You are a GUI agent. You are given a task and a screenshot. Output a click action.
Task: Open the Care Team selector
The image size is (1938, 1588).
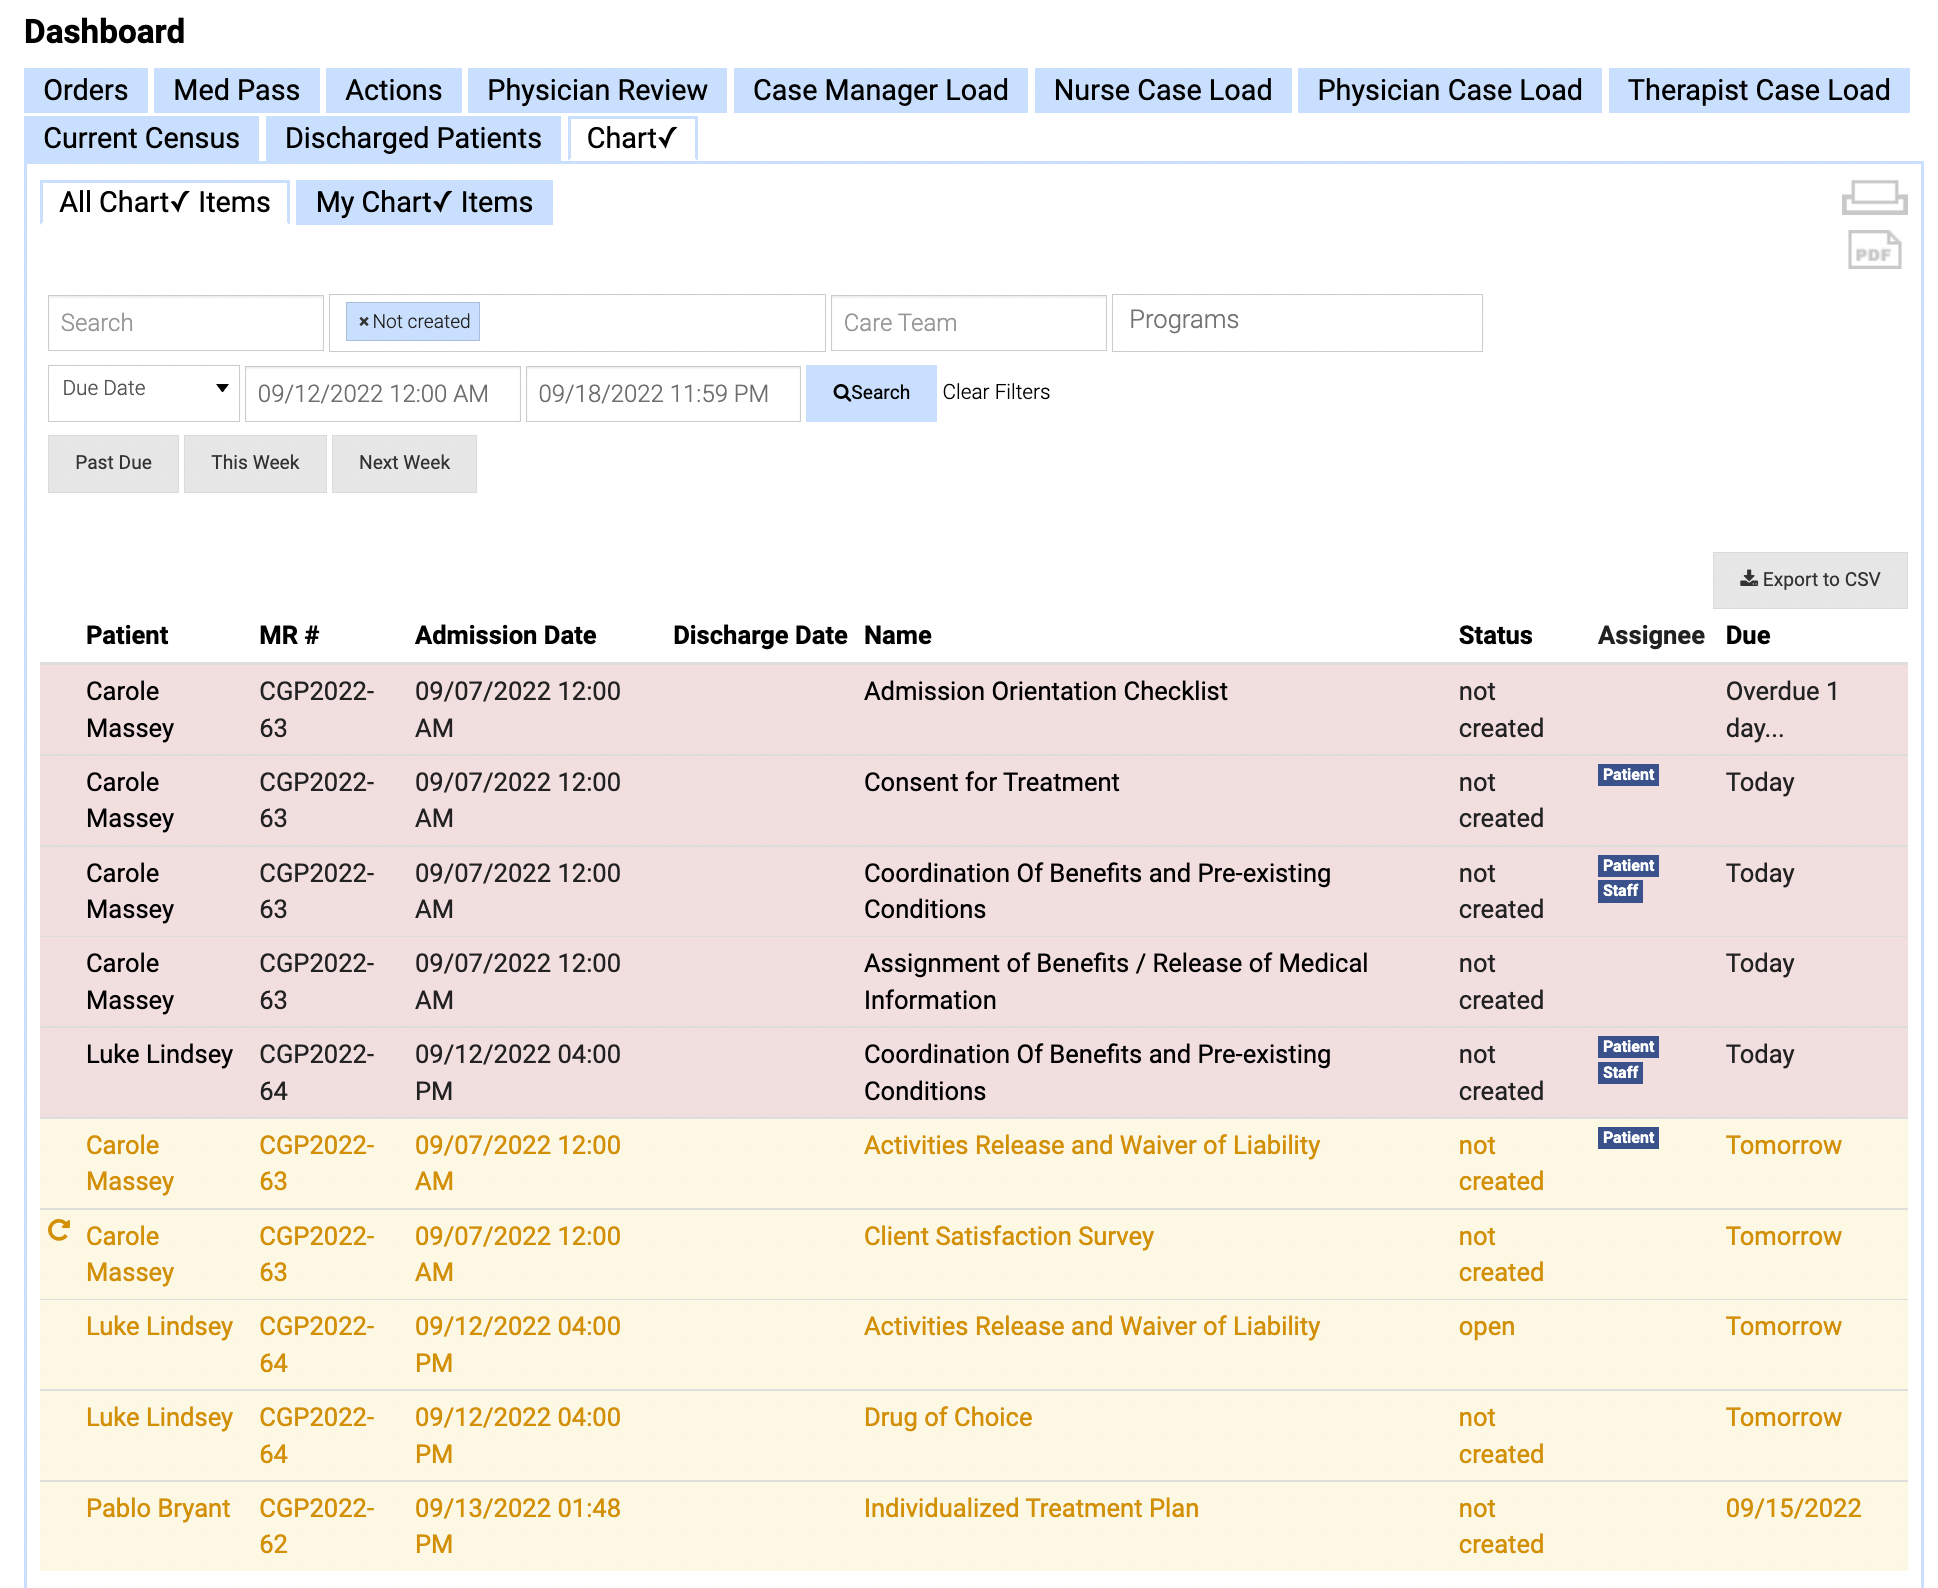pyautogui.click(x=968, y=323)
